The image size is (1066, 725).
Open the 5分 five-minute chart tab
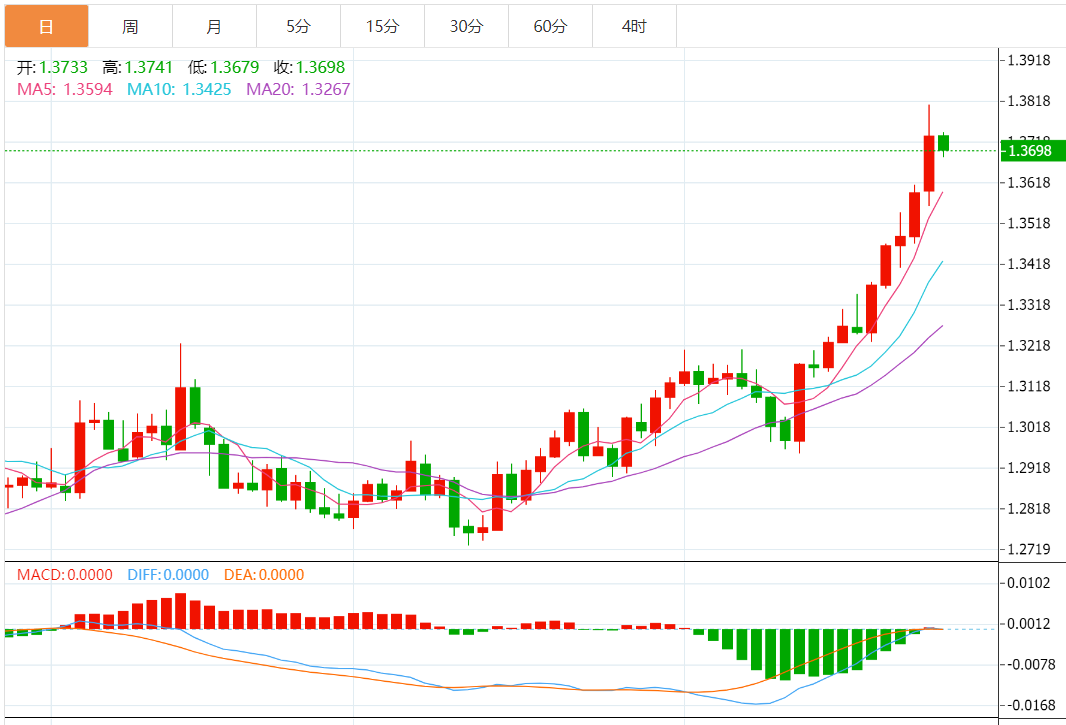click(x=298, y=27)
